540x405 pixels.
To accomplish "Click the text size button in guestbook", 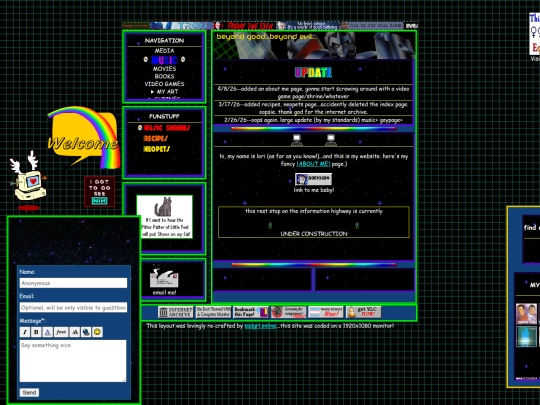I will coord(74,332).
